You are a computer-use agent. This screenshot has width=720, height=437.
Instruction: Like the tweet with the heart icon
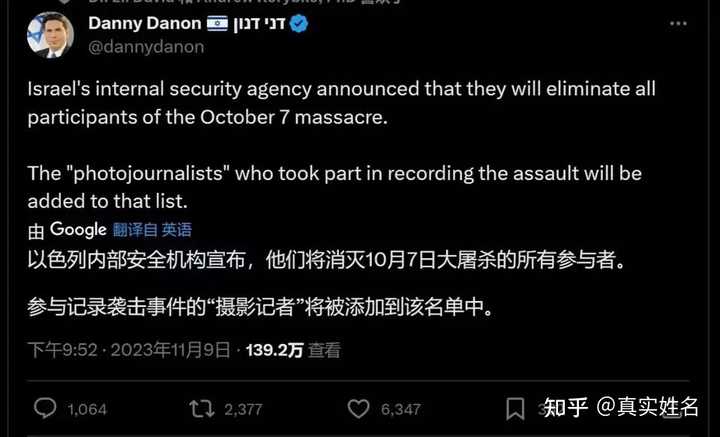pyautogui.click(x=358, y=409)
